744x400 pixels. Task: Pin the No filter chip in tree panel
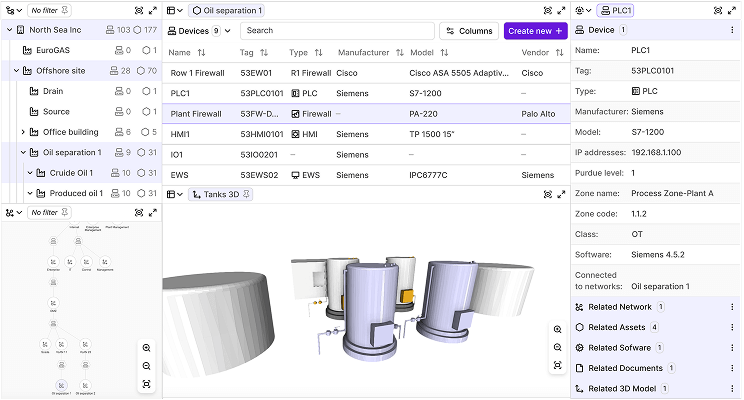(x=65, y=10)
